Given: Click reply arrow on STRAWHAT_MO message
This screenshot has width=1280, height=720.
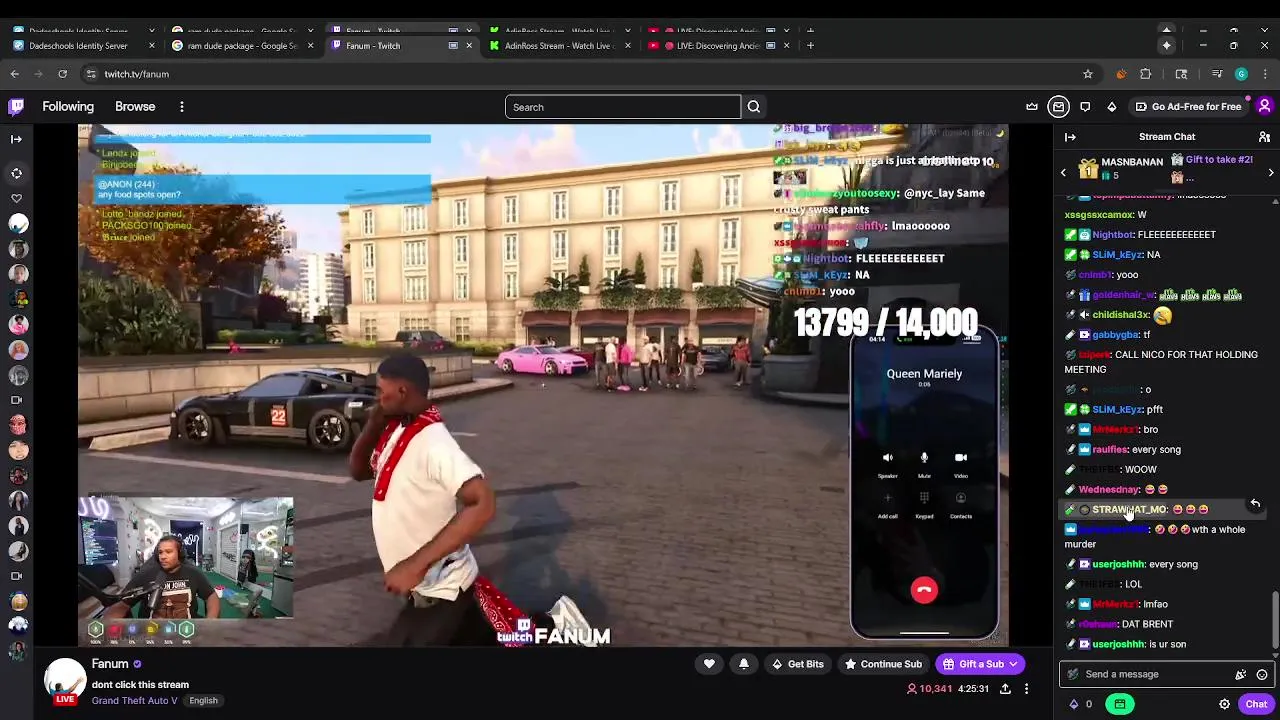Looking at the screenshot, I should coord(1255,504).
